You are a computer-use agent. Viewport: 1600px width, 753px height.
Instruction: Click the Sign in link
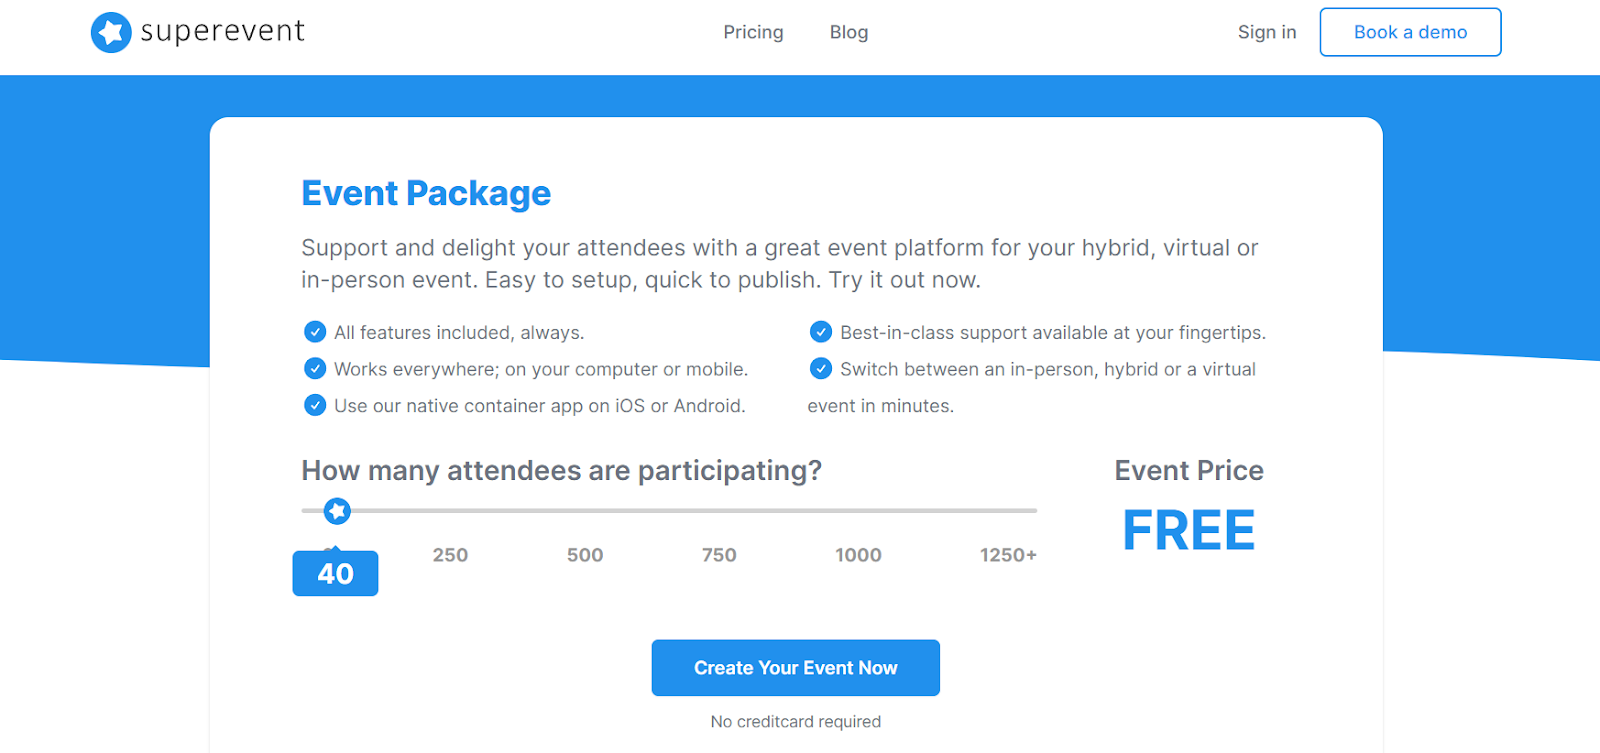click(x=1267, y=32)
